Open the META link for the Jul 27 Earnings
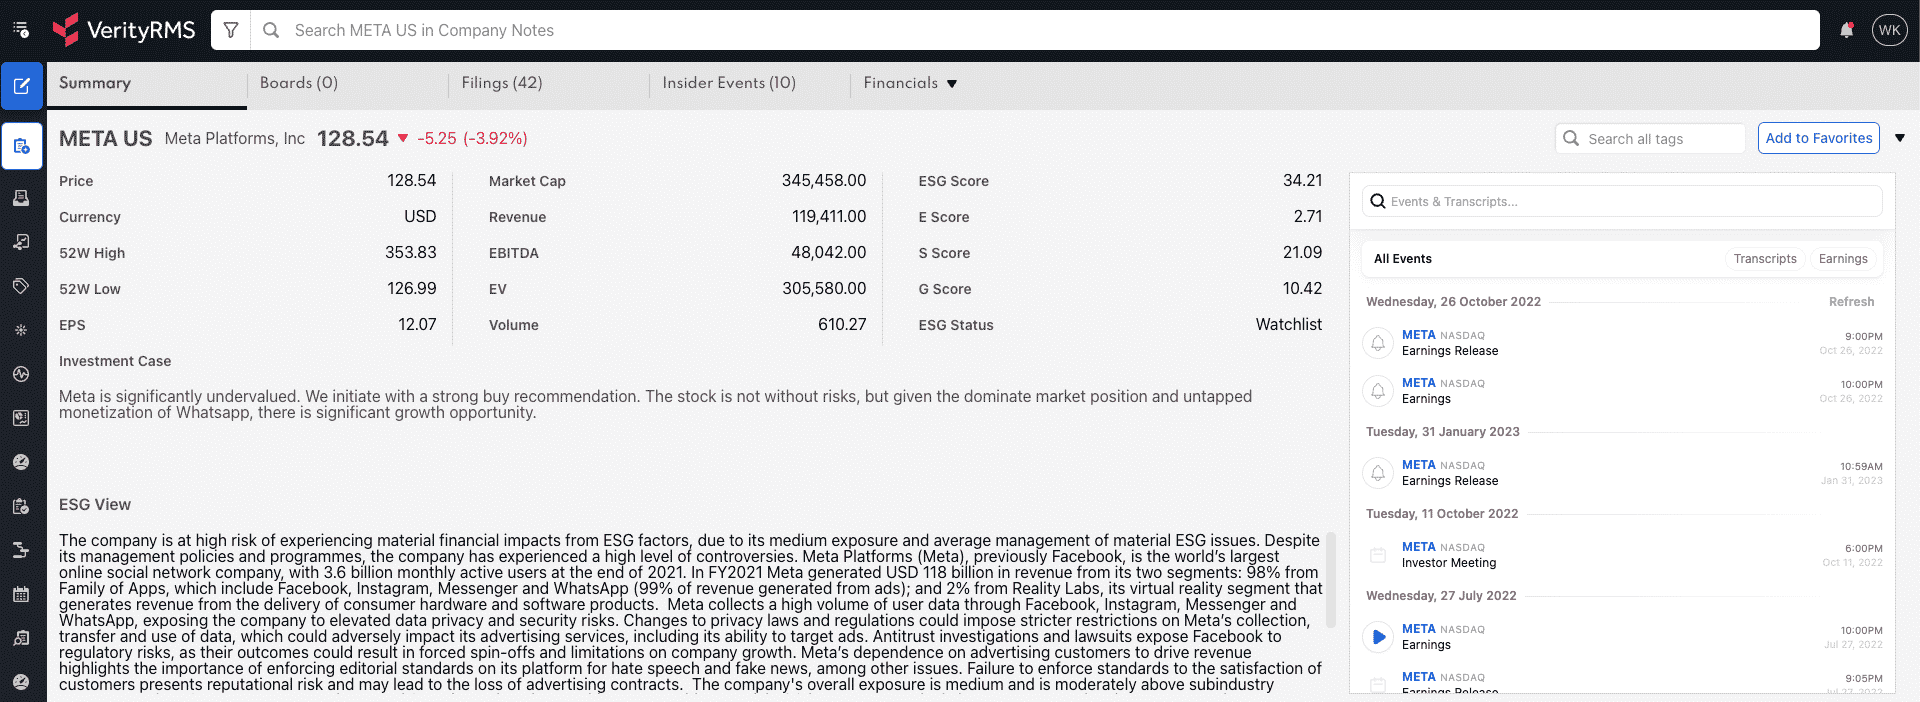Image resolution: width=1920 pixels, height=702 pixels. pos(1419,629)
